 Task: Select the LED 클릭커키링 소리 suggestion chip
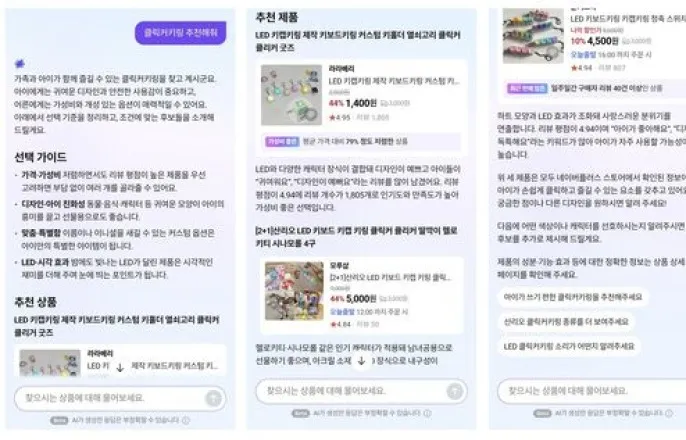coord(569,346)
